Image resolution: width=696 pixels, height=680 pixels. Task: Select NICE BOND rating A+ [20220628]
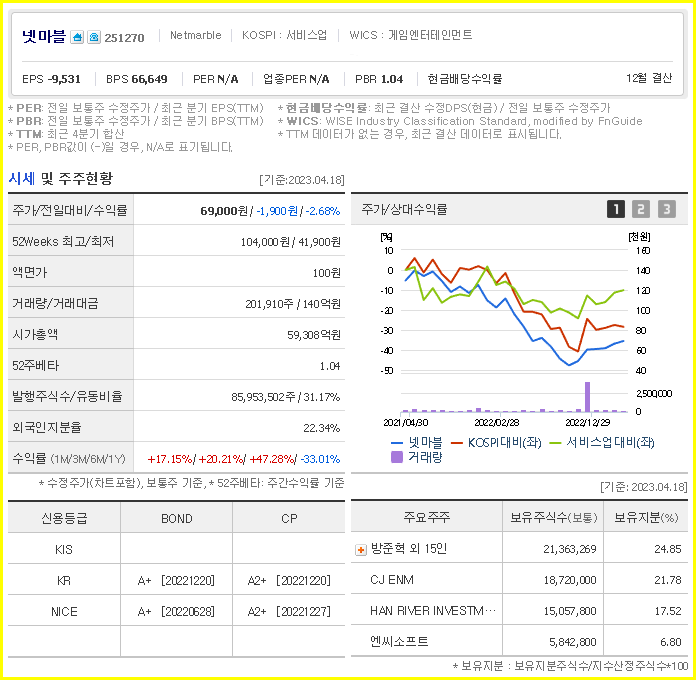click(x=176, y=612)
